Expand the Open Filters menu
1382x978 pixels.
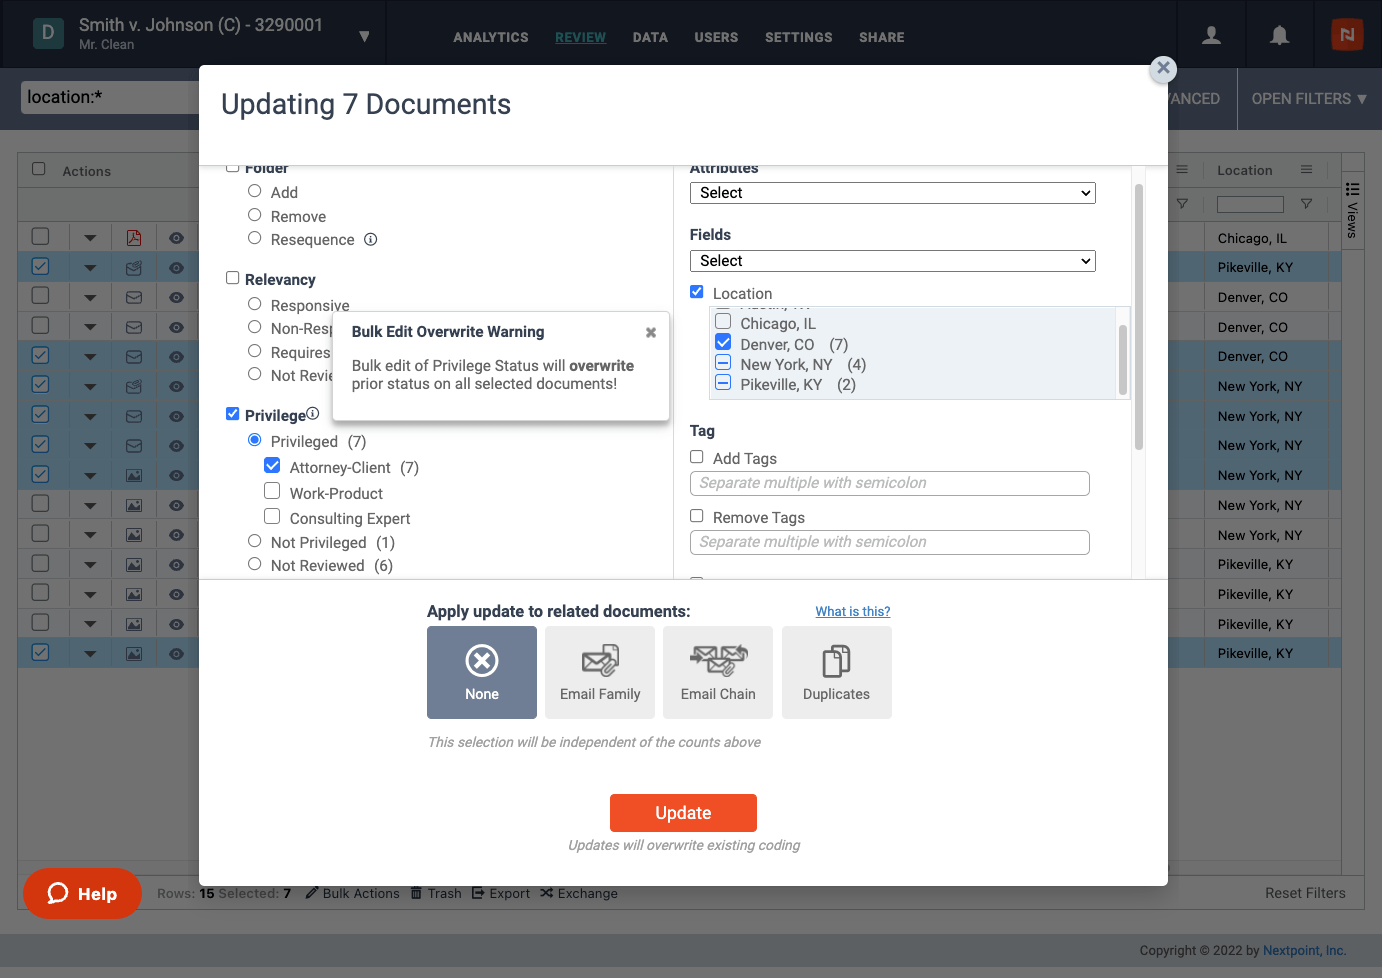[x=1308, y=99]
